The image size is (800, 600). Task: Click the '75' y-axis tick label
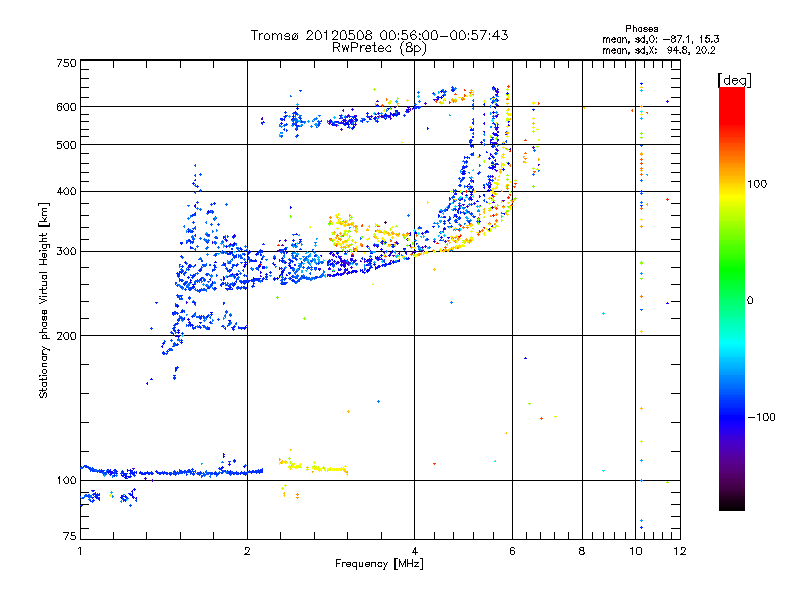click(70, 536)
